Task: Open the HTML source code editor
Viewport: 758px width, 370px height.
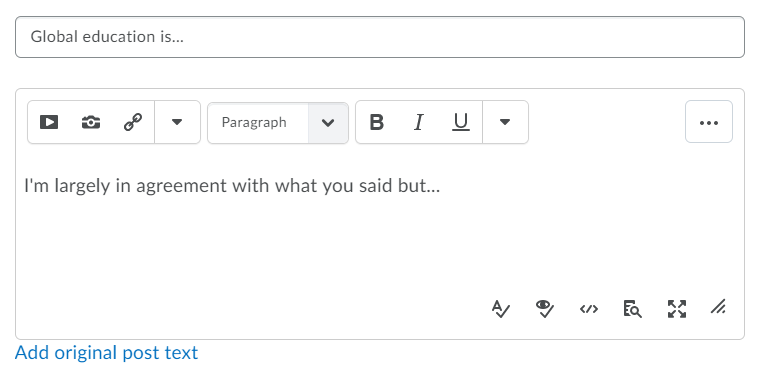Action: pyautogui.click(x=589, y=309)
